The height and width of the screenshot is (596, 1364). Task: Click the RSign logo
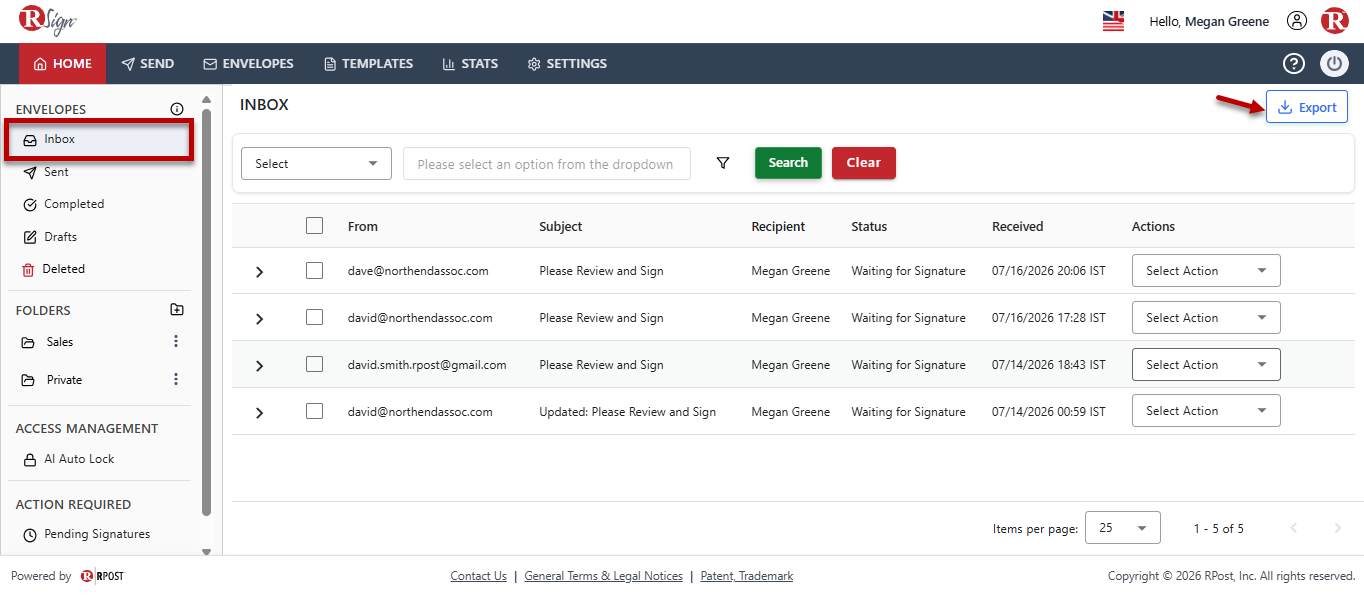pos(48,20)
